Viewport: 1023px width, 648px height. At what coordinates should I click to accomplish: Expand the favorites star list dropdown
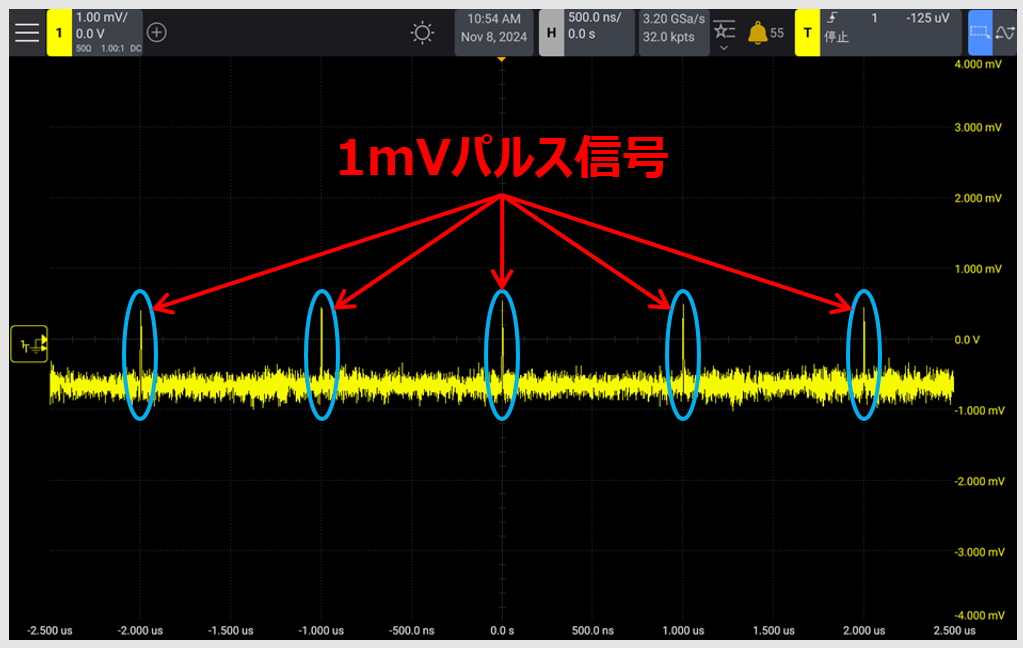point(724,36)
